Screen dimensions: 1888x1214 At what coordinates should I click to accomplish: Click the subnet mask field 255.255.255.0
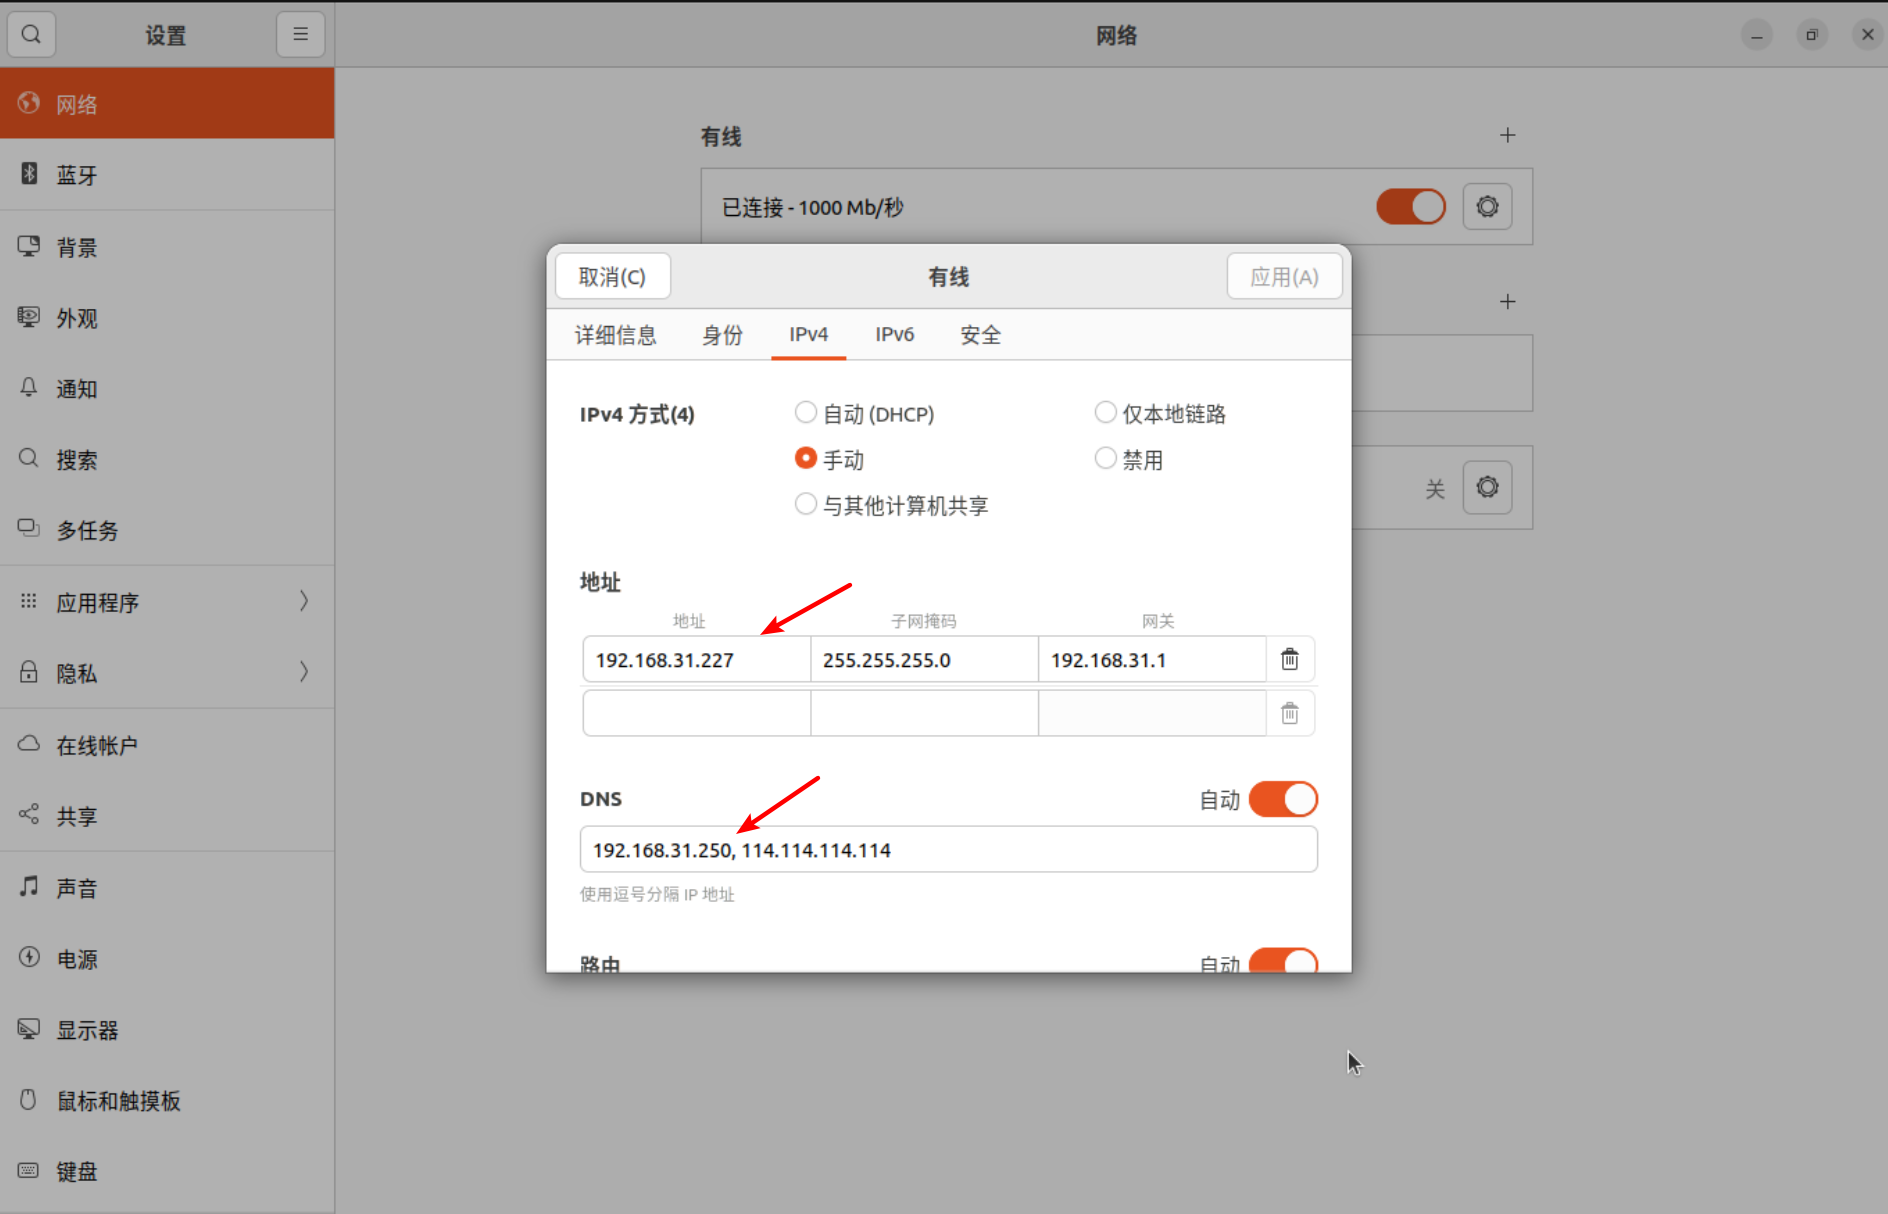(924, 659)
